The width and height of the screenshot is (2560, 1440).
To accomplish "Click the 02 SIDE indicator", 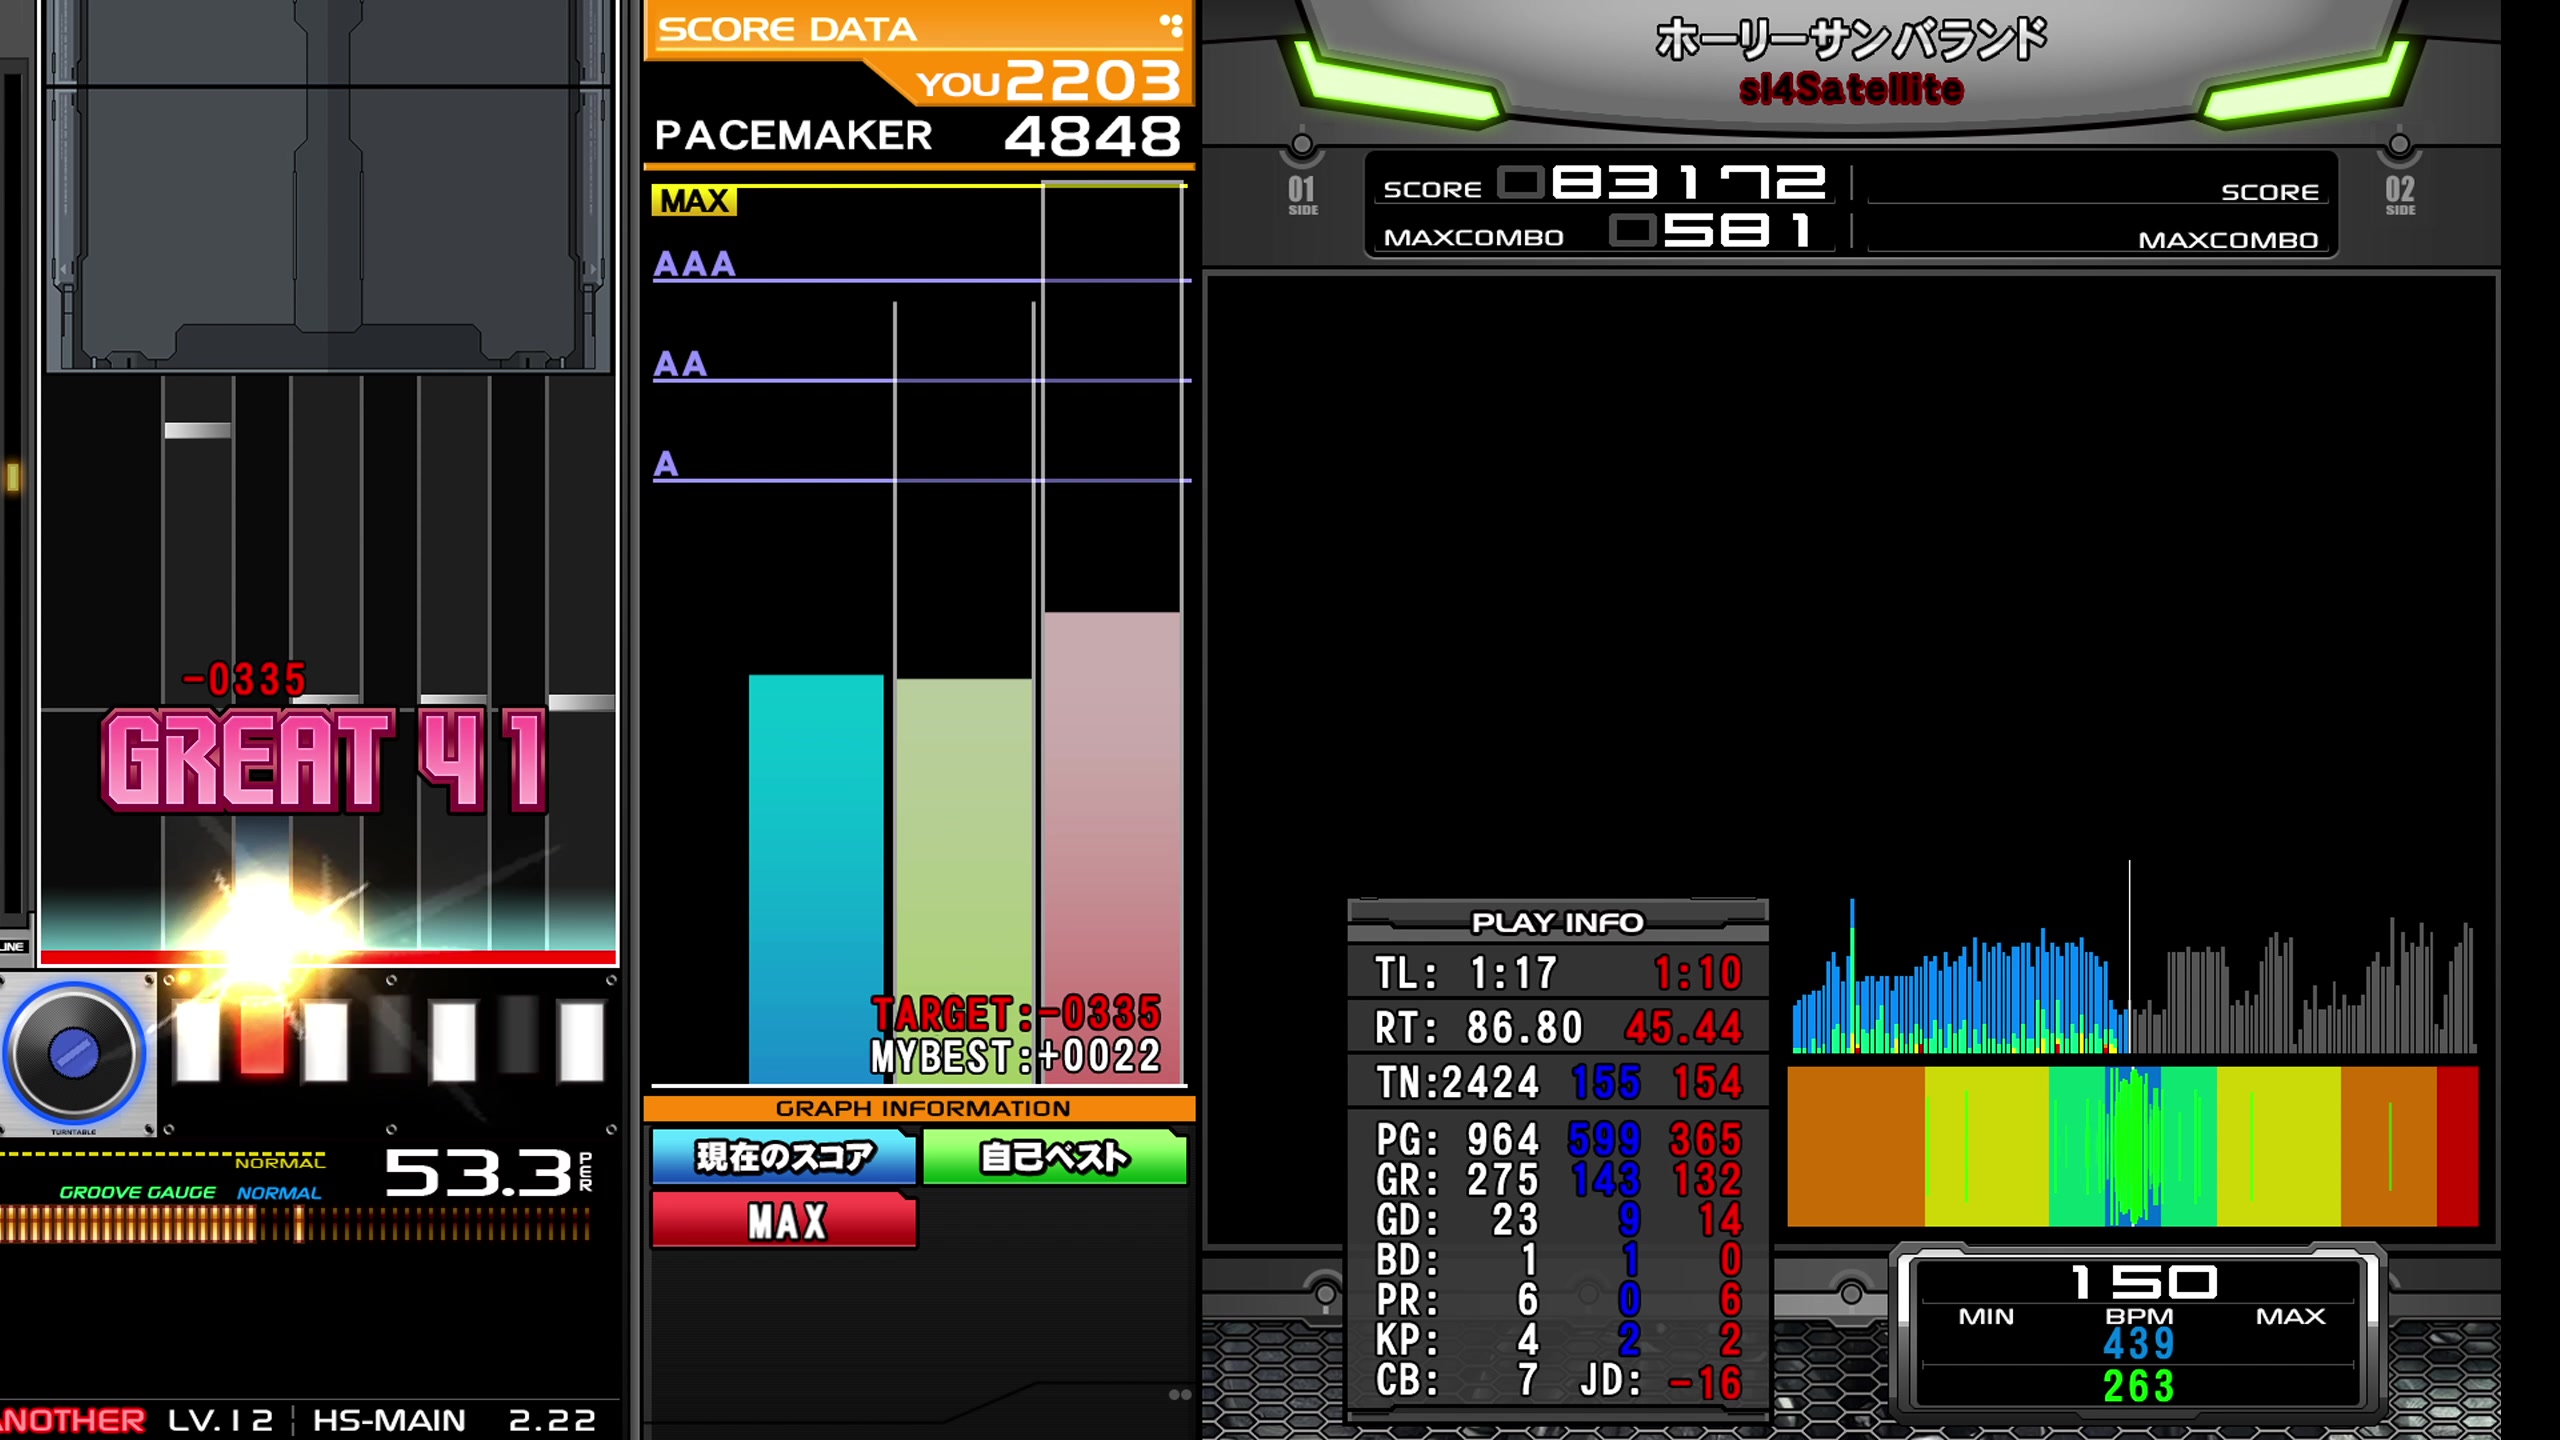I will pos(2400,194).
